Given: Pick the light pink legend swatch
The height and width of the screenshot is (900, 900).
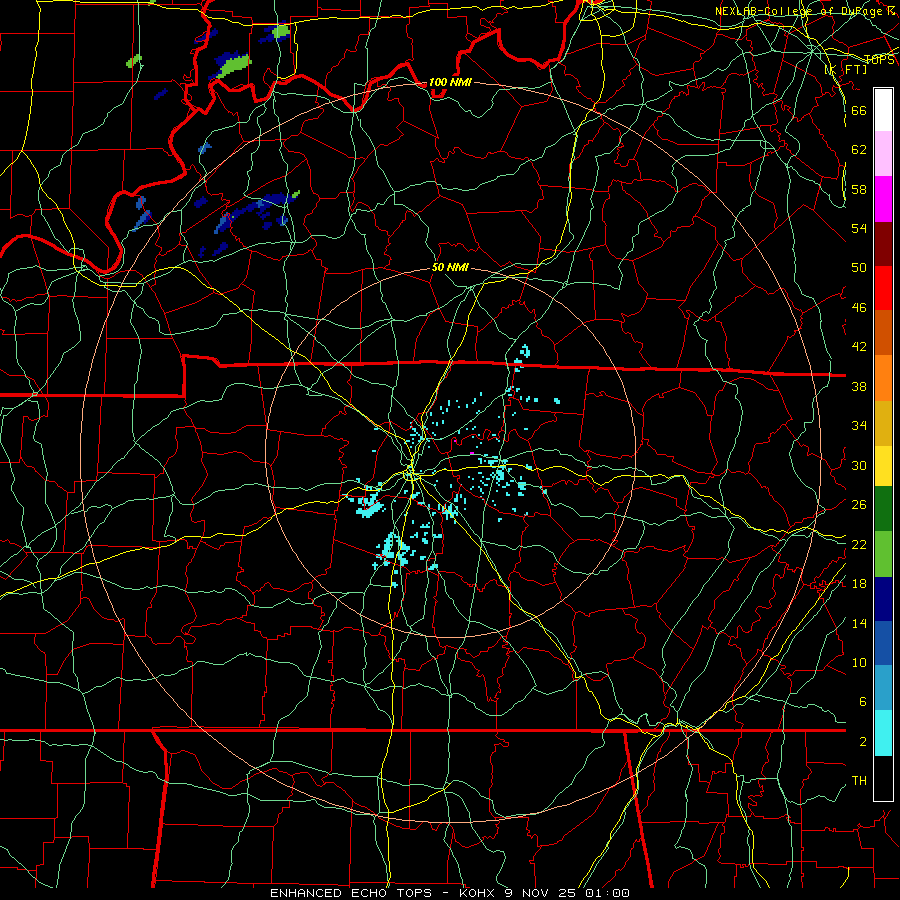Looking at the screenshot, I should tap(883, 154).
